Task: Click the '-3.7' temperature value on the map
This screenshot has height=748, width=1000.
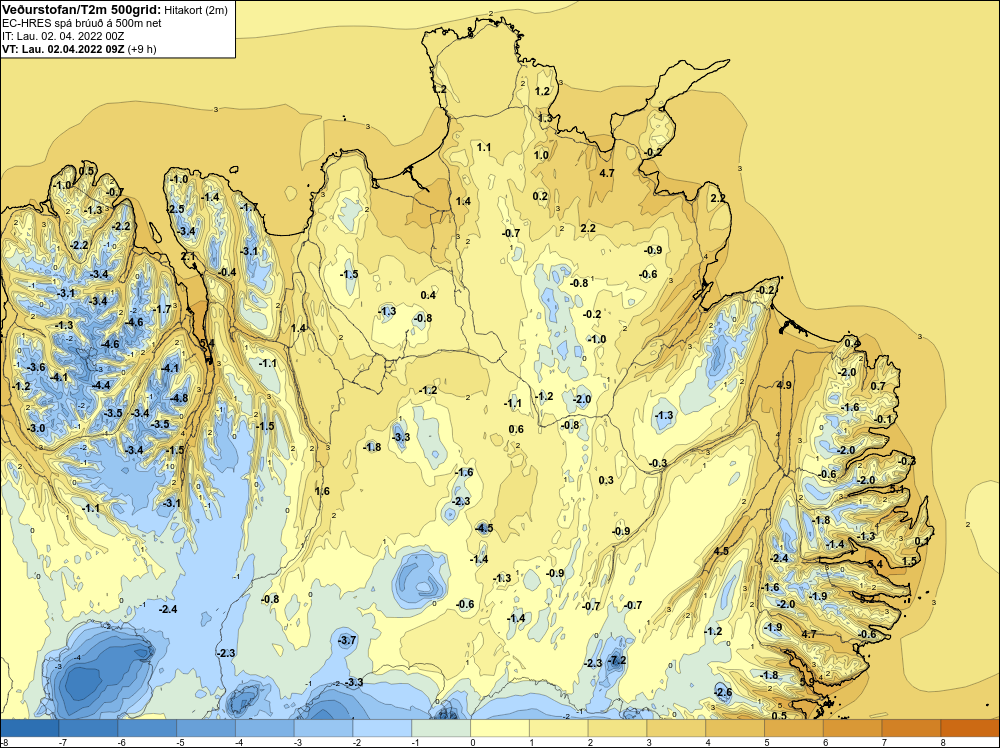Action: pyautogui.click(x=347, y=640)
